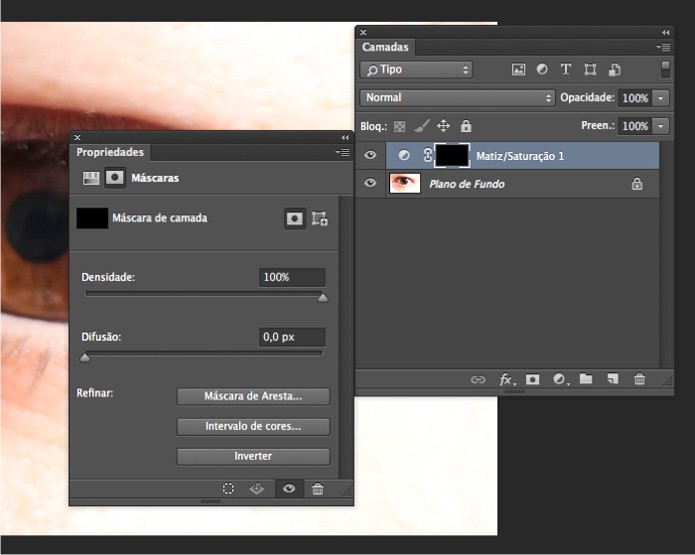Click the lock all icon next to Bloq.

pos(465,126)
